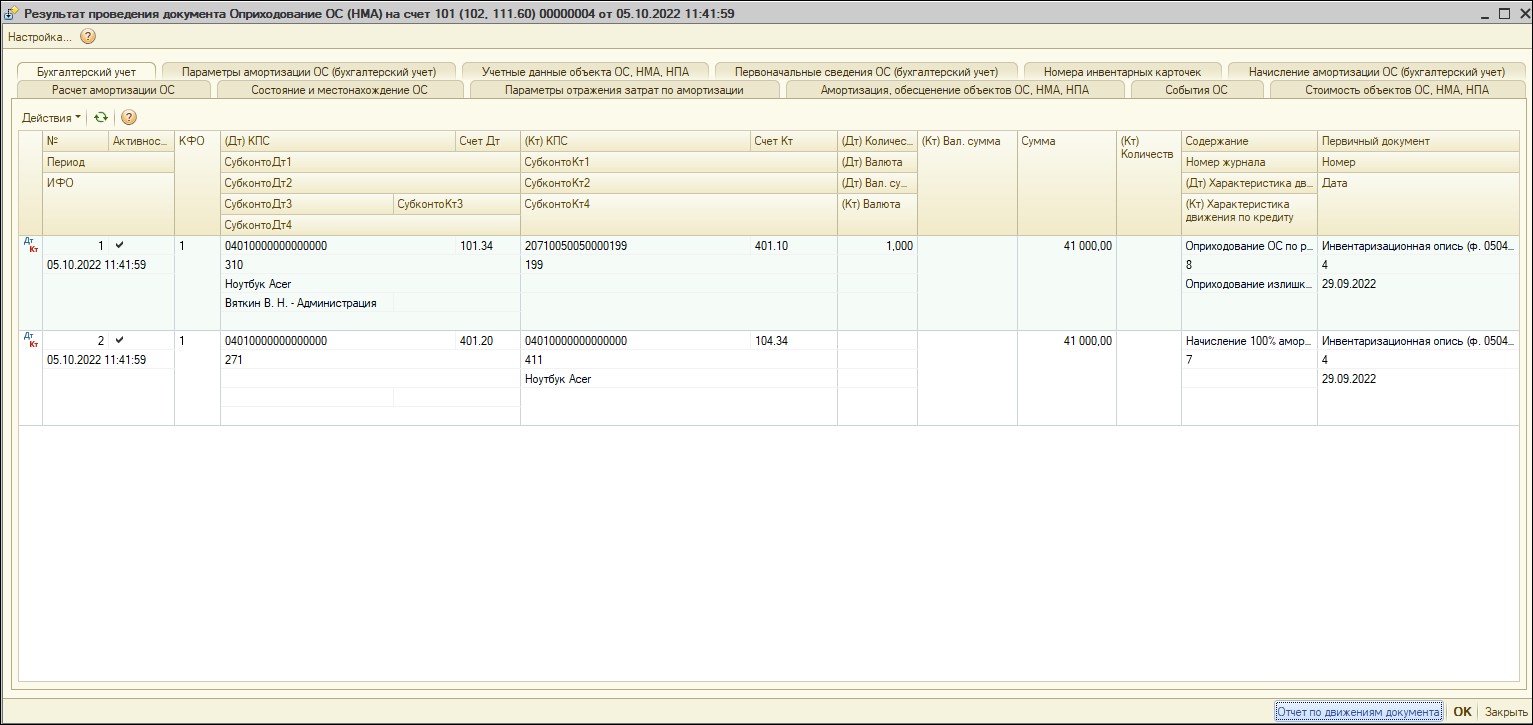1533x725 pixels.
Task: Click the Содержание column header
Action: 1249,141
